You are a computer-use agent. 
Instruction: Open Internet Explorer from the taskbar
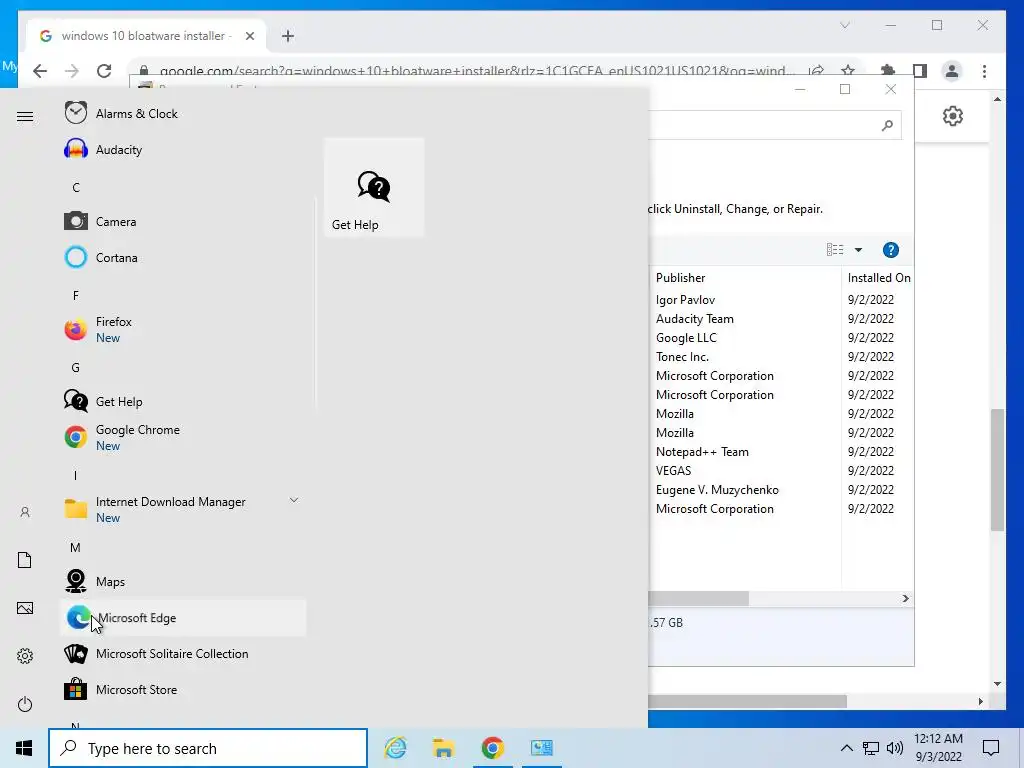pyautogui.click(x=395, y=748)
